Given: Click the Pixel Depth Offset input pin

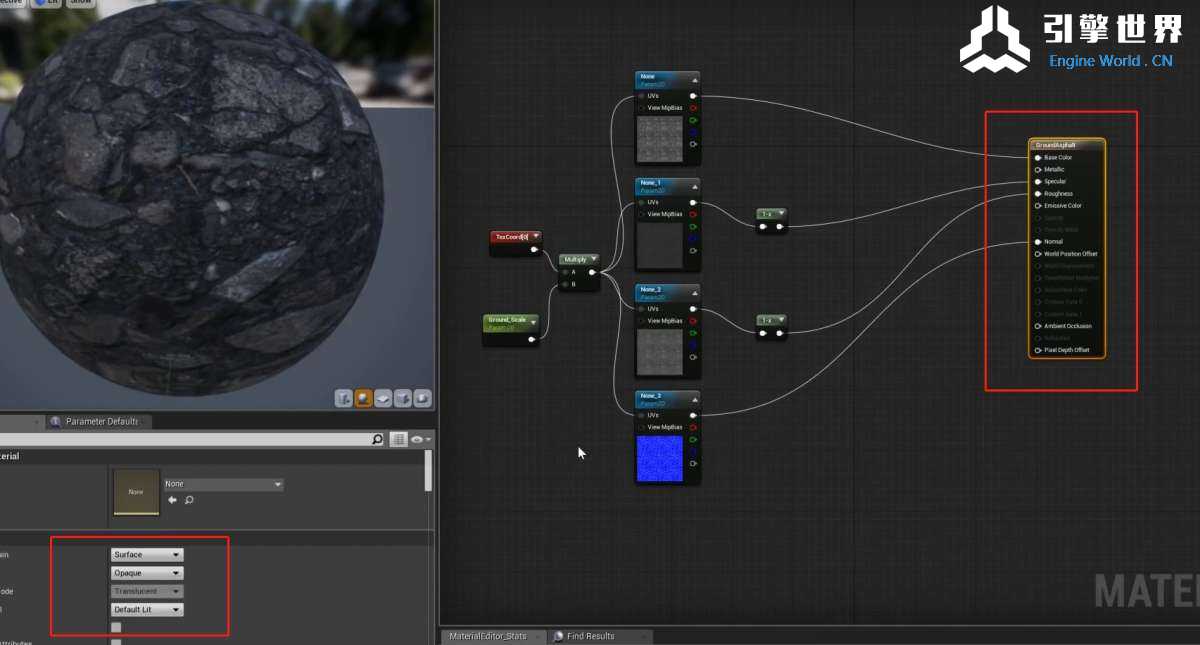Looking at the screenshot, I should coord(1038,350).
